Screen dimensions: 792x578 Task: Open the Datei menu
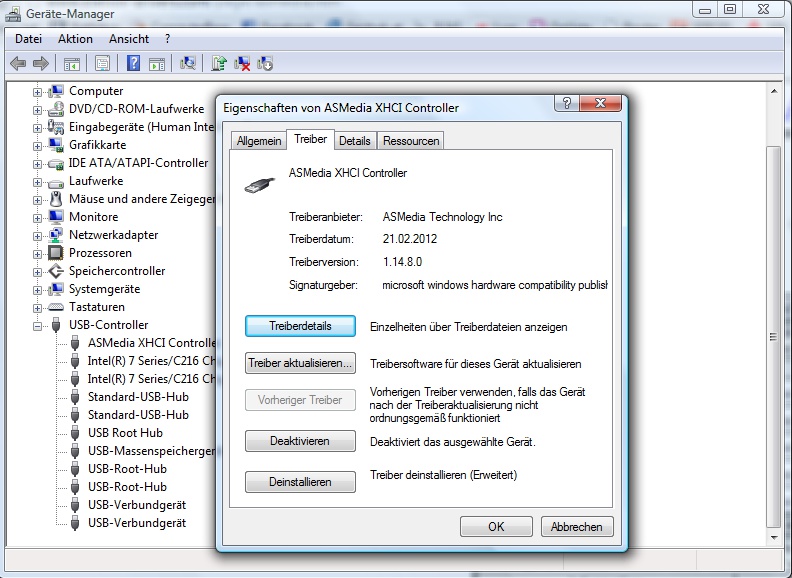click(28, 39)
